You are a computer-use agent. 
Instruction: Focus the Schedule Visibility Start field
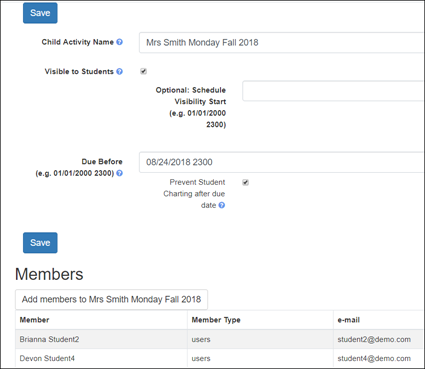click(x=333, y=91)
